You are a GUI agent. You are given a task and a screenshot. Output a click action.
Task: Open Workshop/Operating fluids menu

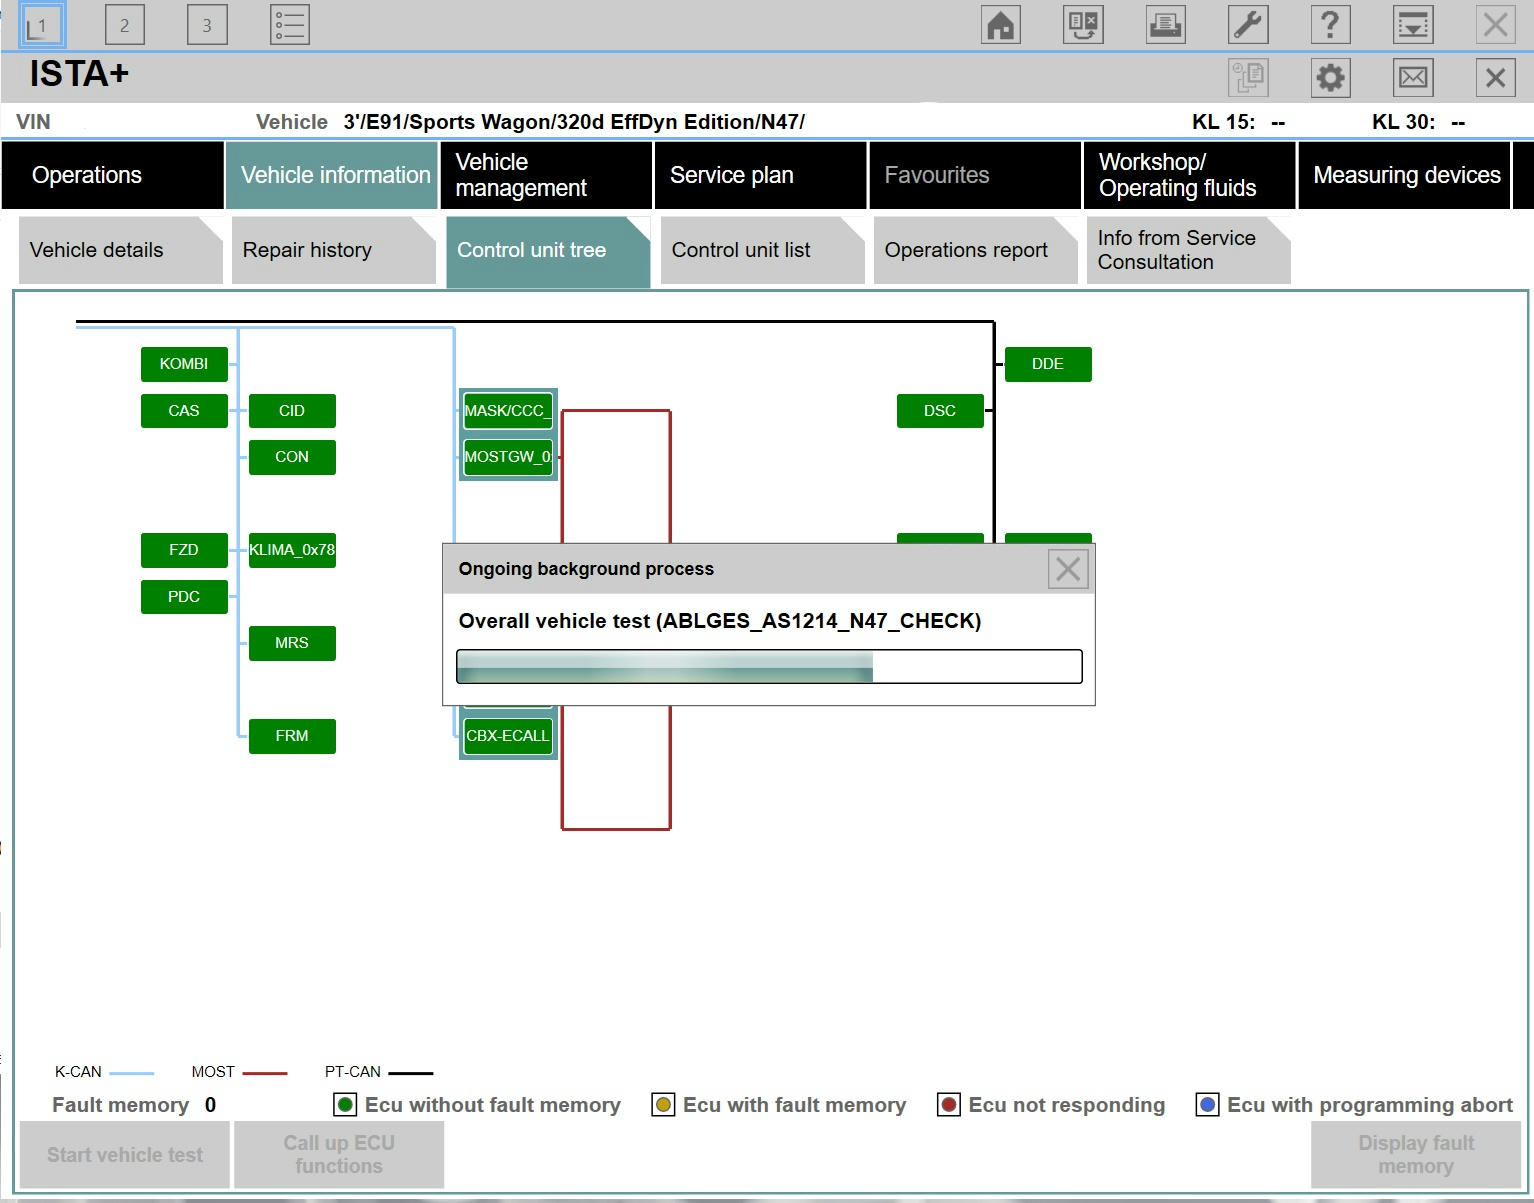click(x=1190, y=175)
